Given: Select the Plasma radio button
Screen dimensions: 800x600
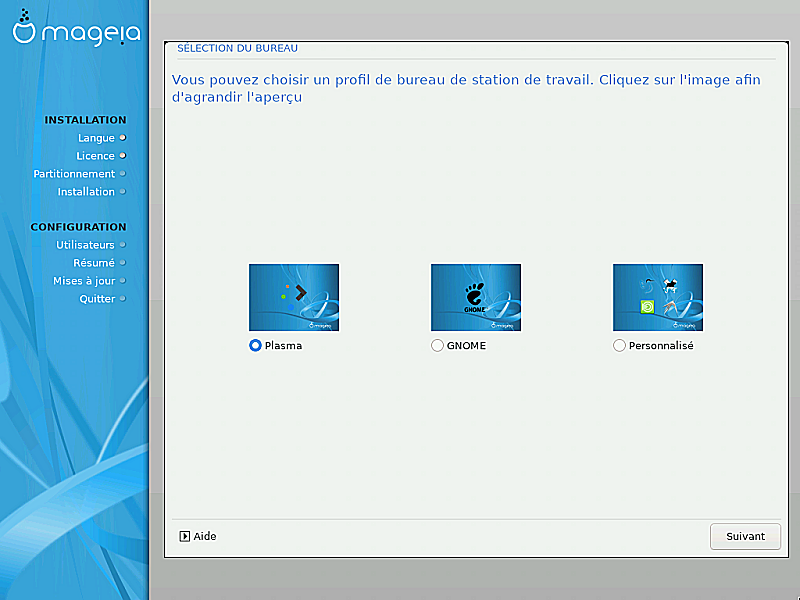Looking at the screenshot, I should coord(255,346).
